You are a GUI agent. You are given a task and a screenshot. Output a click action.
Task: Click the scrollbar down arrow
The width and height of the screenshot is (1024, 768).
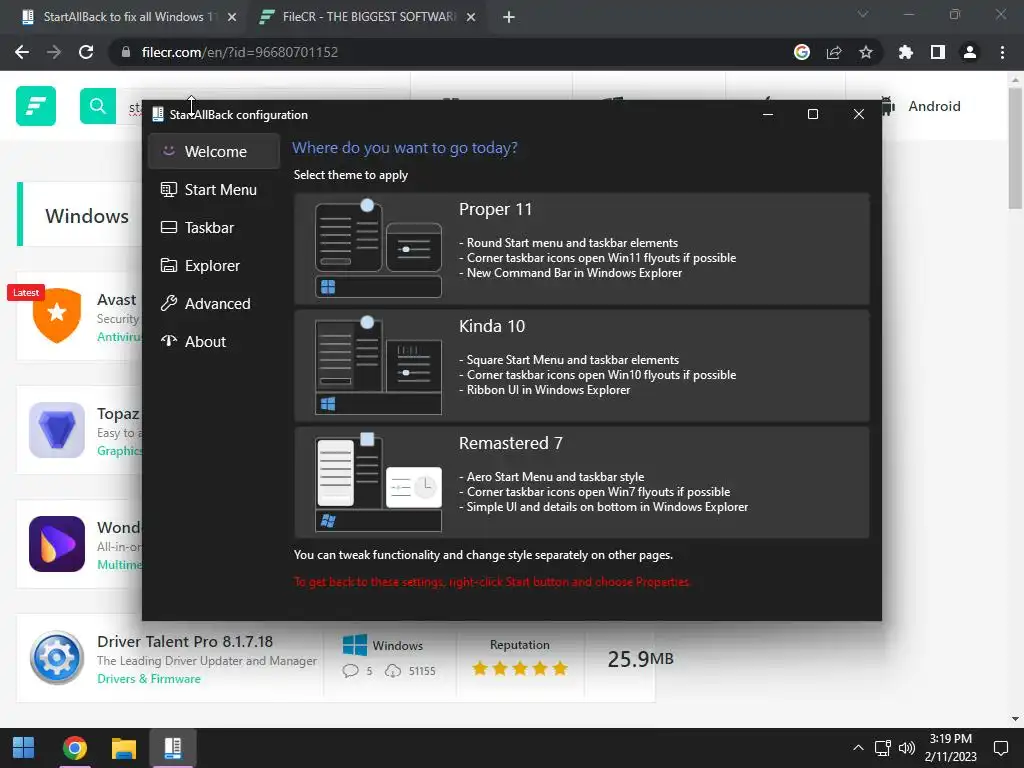[1015, 719]
